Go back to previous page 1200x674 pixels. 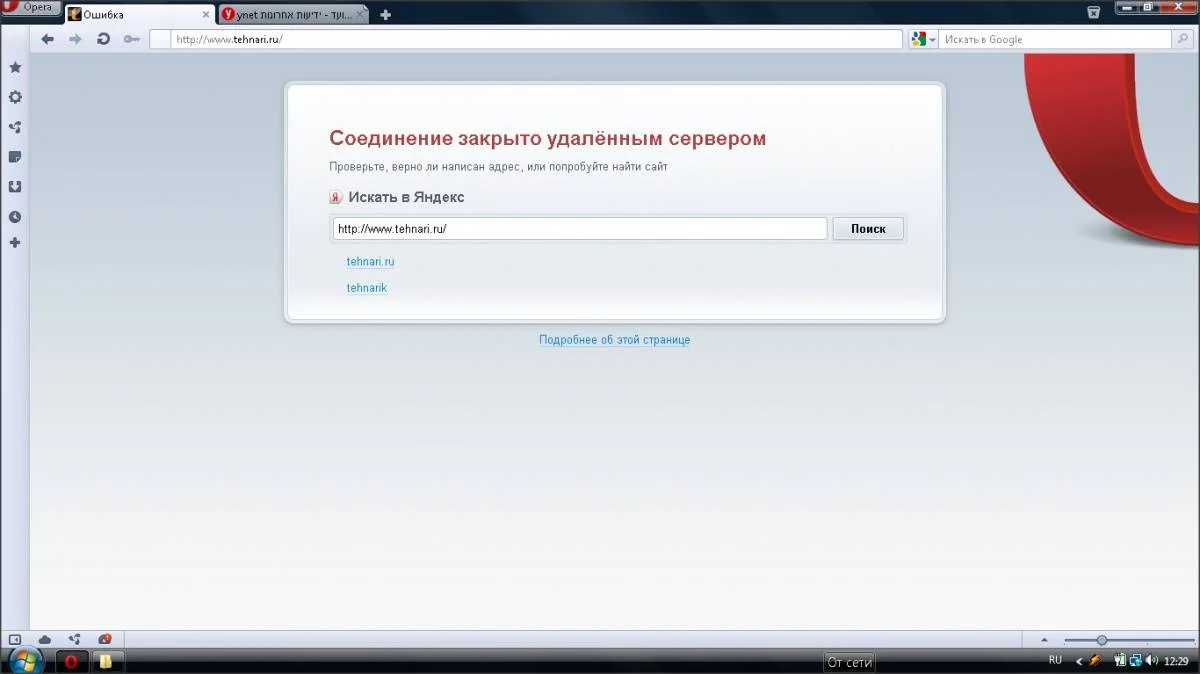click(47, 39)
